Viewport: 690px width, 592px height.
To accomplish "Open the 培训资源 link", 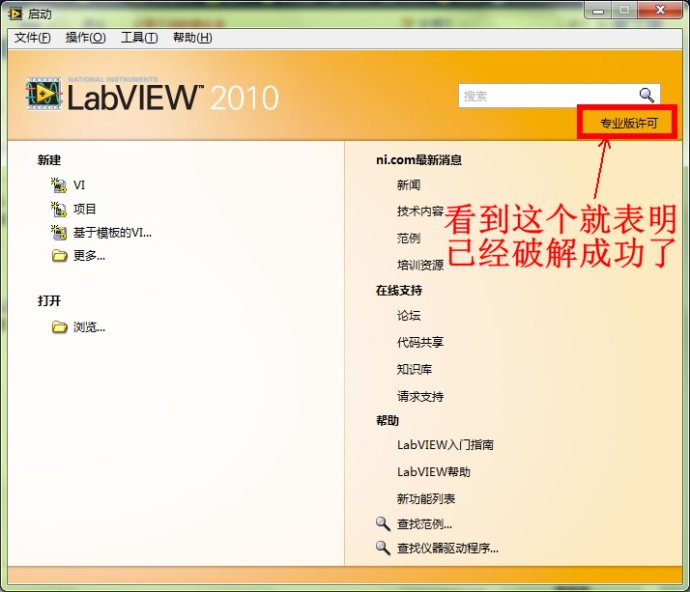I will (x=420, y=265).
